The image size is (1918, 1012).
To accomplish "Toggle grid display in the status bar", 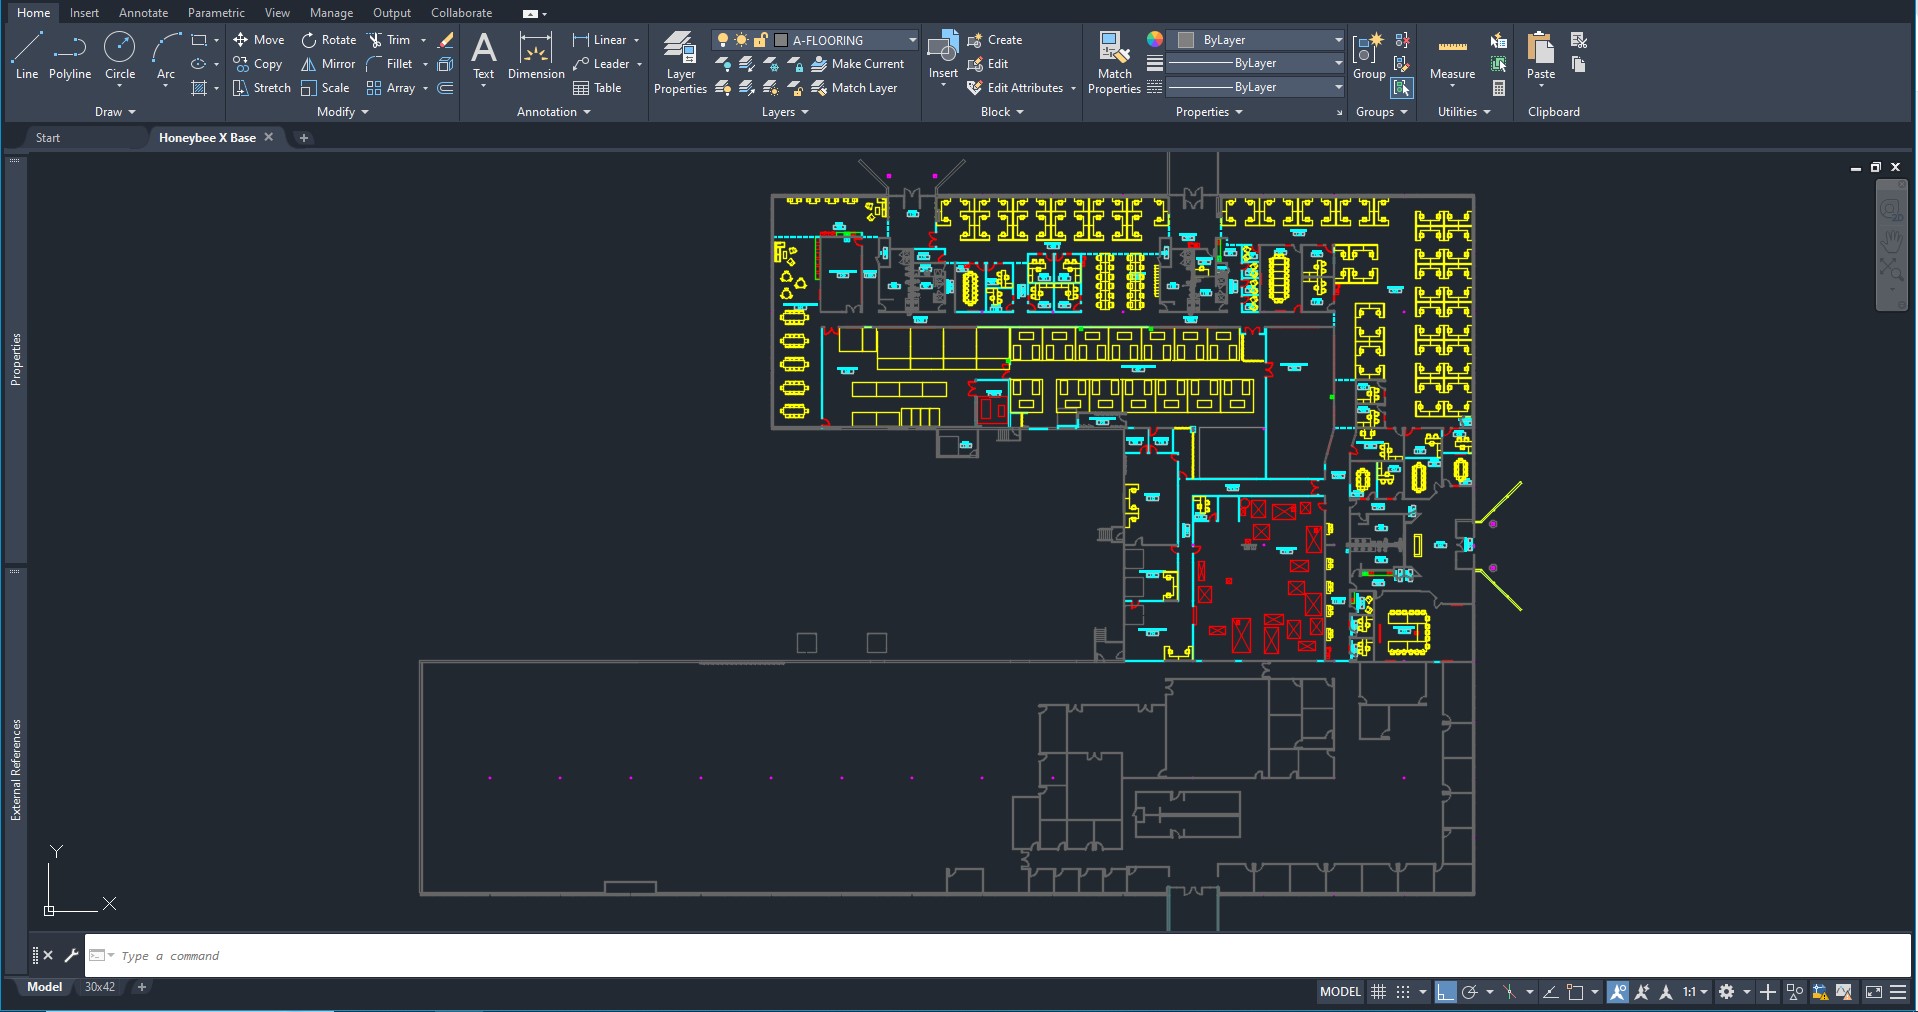I will (x=1377, y=993).
